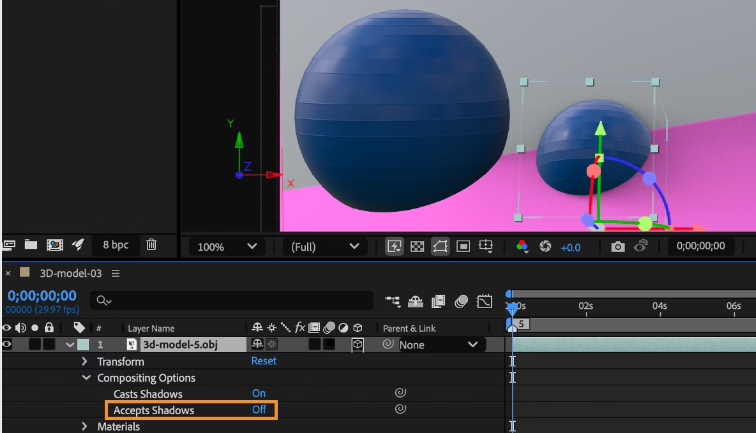The image size is (756, 433).
Task: Toggle transparency grid in viewer
Action: point(418,246)
